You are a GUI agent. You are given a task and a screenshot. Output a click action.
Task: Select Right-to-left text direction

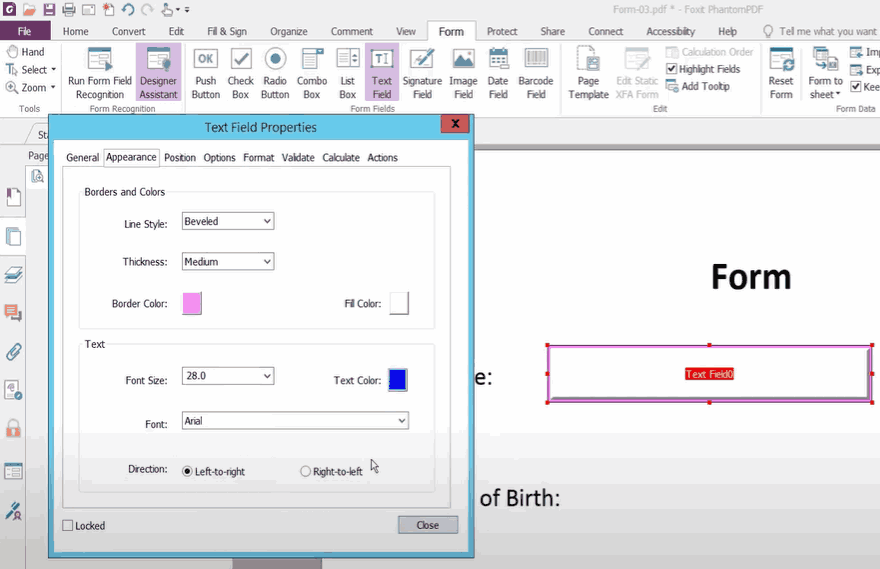click(x=306, y=471)
